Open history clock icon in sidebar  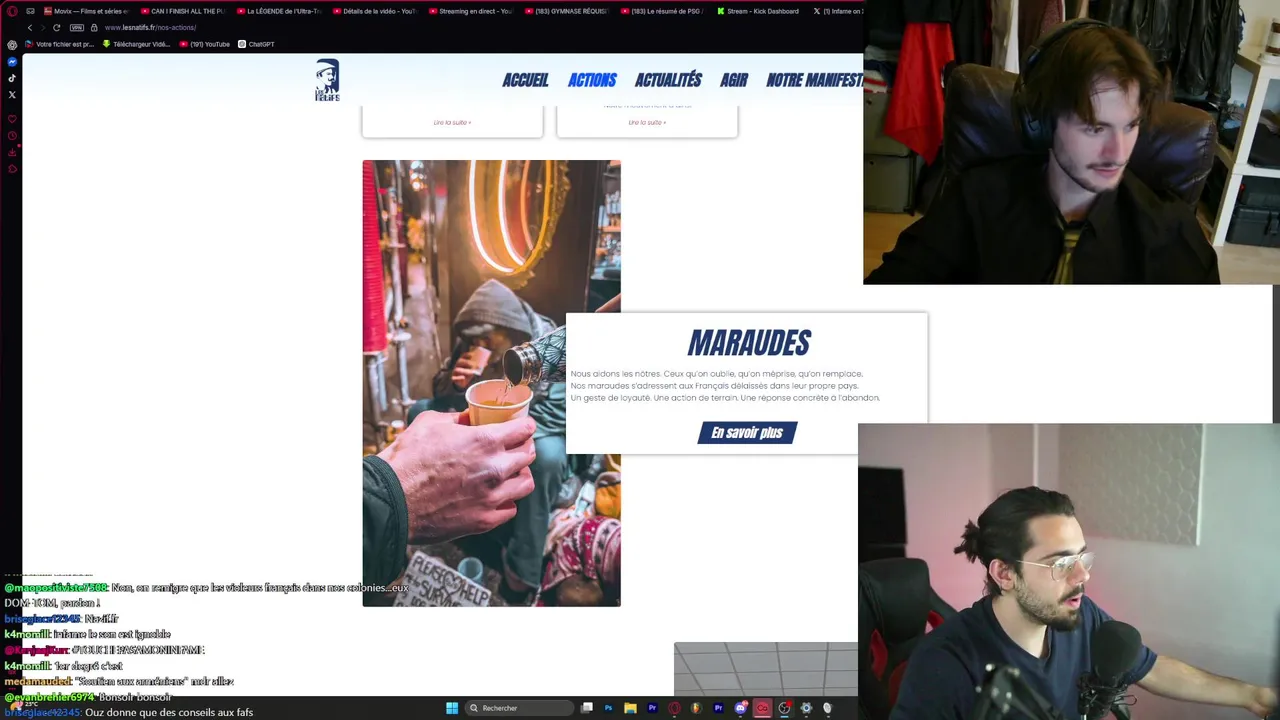point(12,135)
